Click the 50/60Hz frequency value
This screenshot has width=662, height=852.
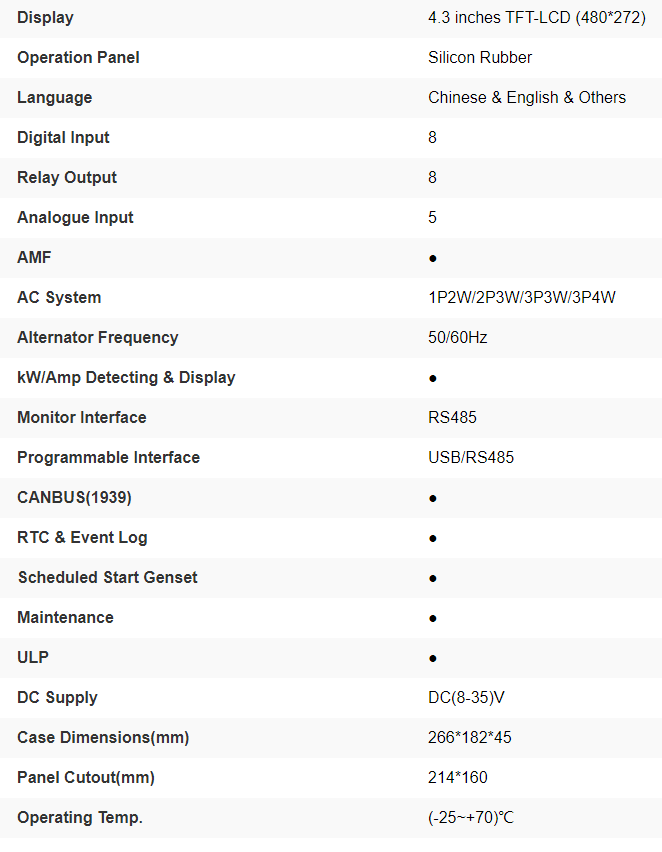point(458,337)
